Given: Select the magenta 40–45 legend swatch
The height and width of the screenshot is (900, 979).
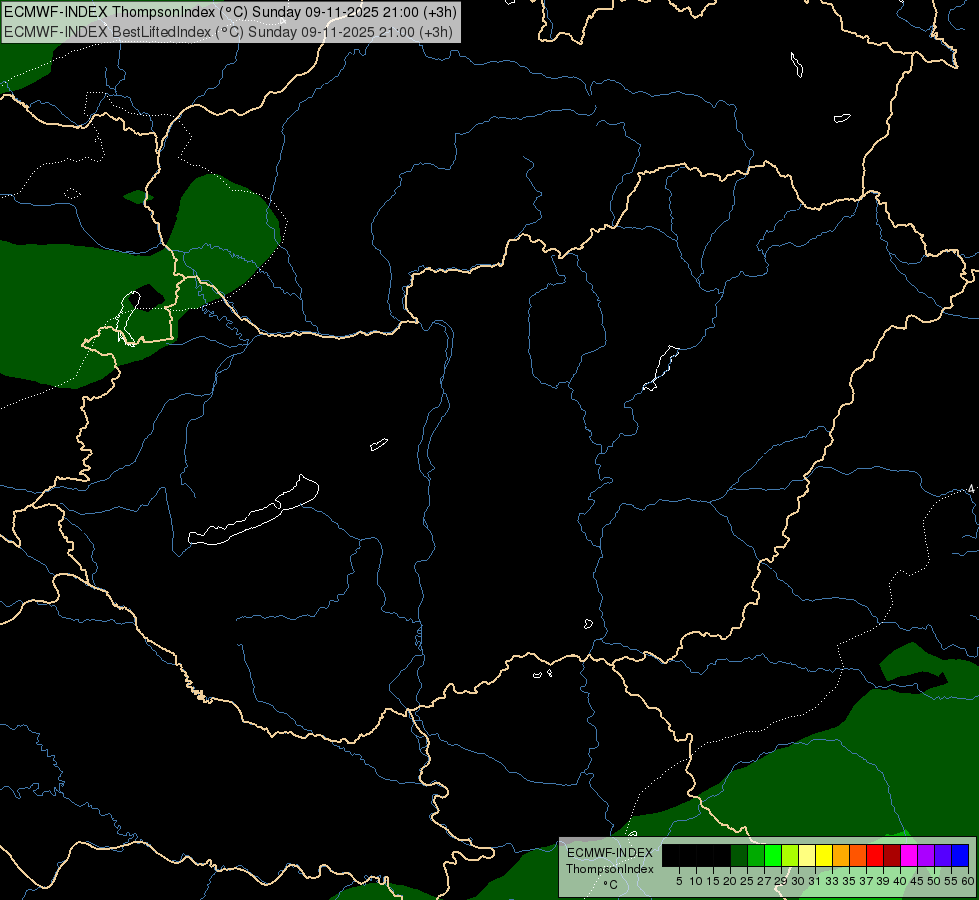Looking at the screenshot, I should pyautogui.click(x=909, y=855).
